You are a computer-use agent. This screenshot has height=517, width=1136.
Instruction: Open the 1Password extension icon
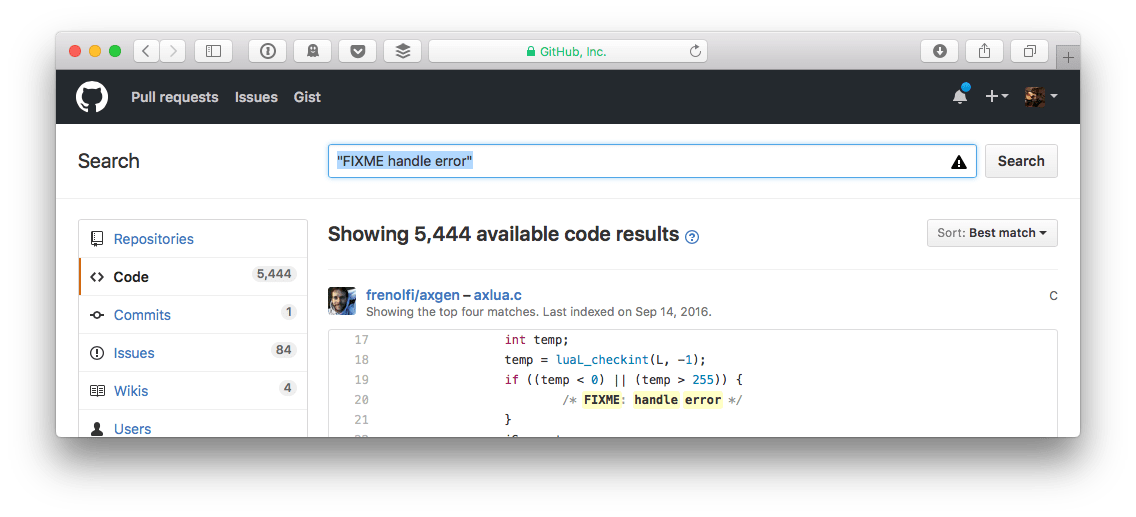[x=268, y=51]
